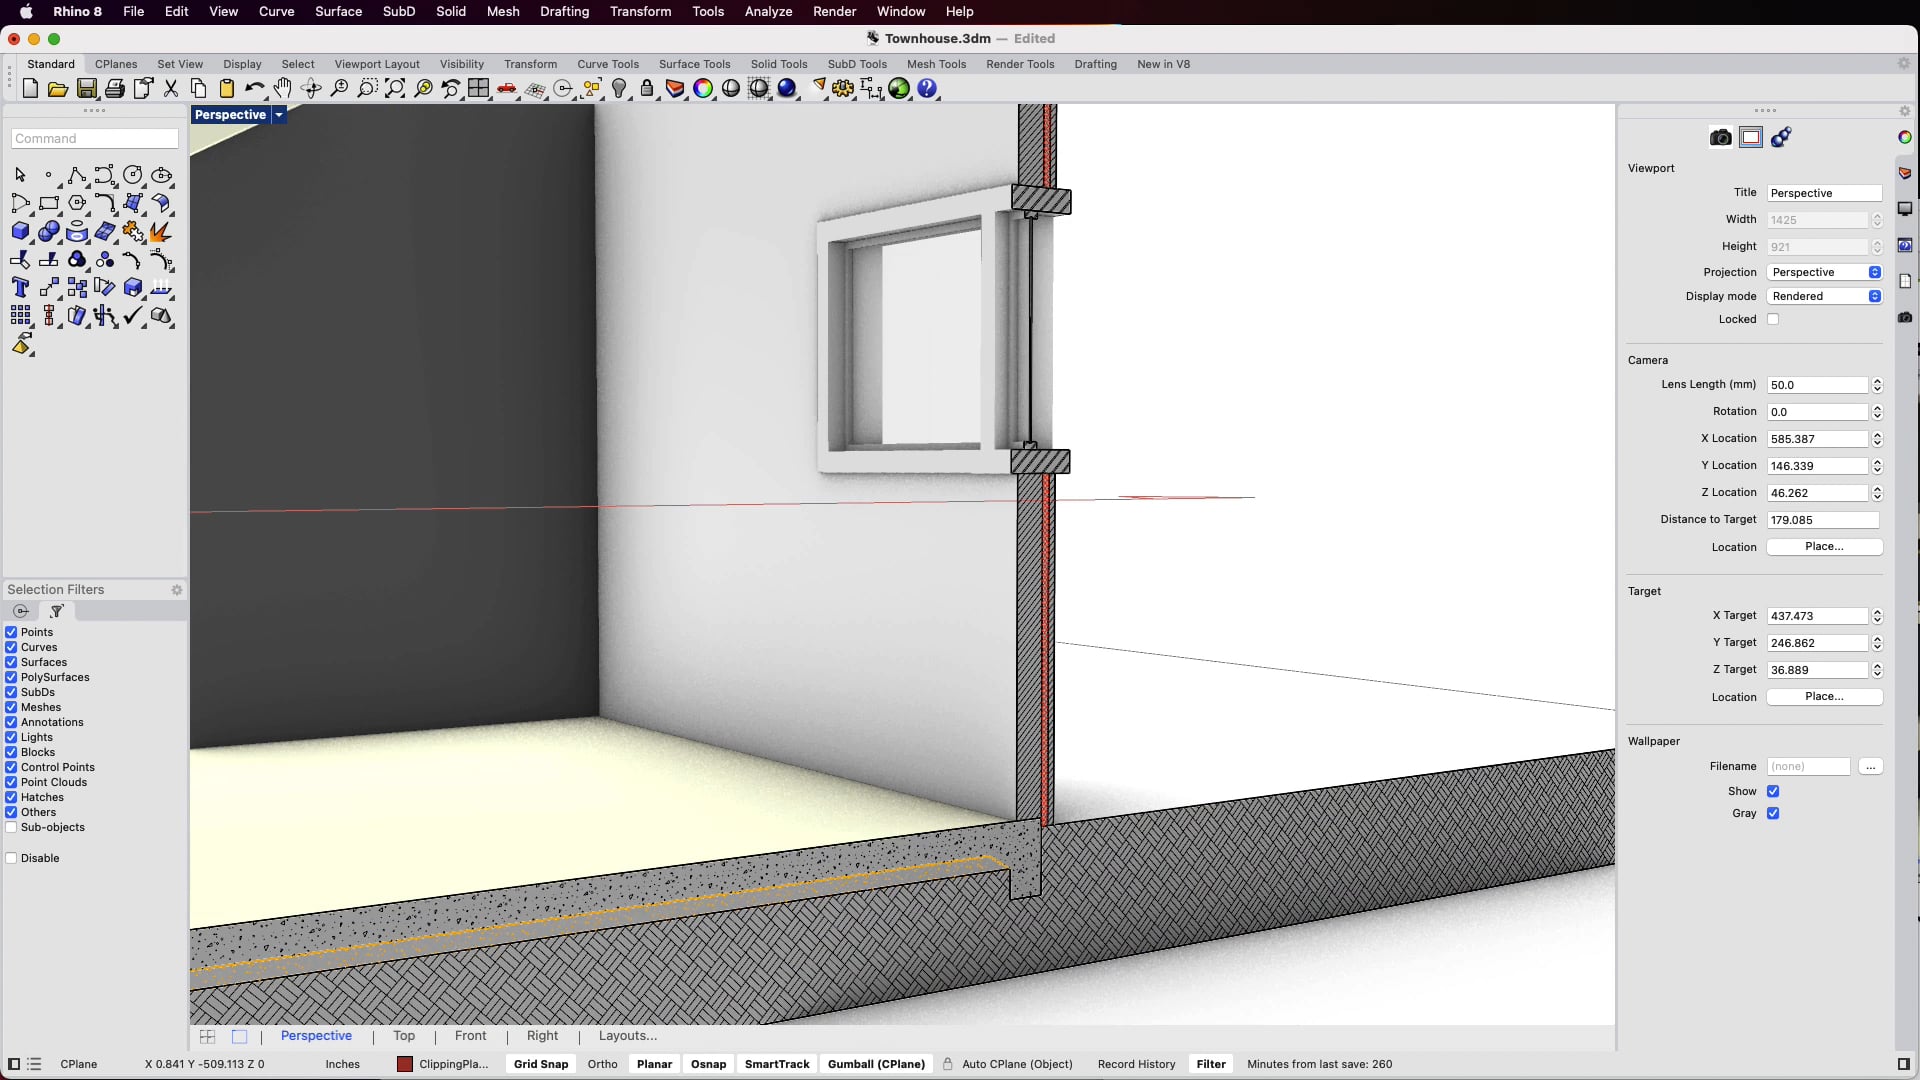Click the Four Viewports layout icon
This screenshot has width=1920, height=1080.
[479, 89]
